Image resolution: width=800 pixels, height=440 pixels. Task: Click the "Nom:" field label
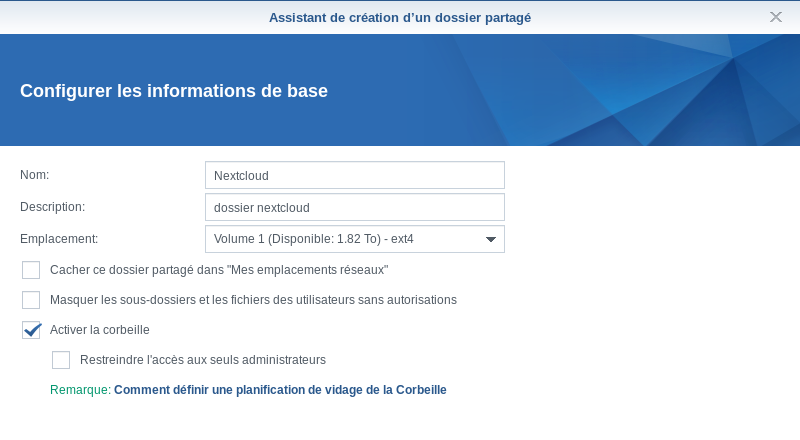35,175
